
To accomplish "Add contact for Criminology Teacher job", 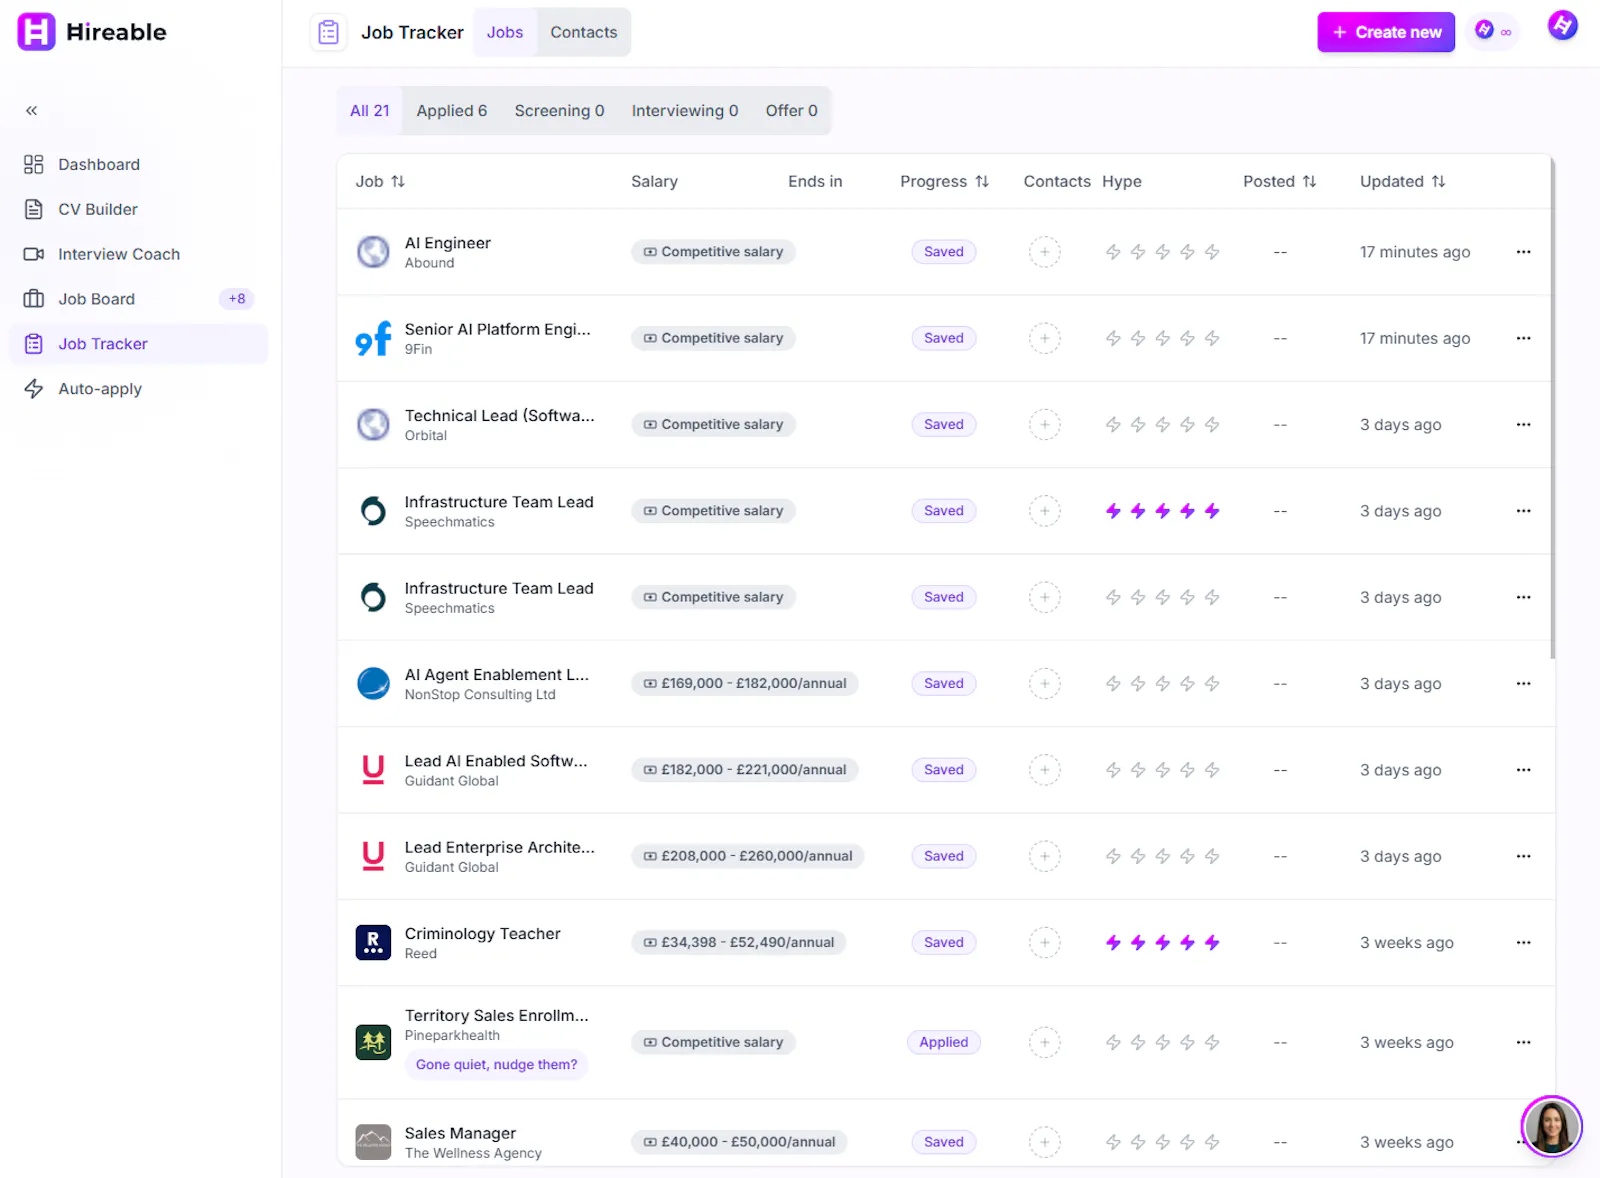I will pyautogui.click(x=1045, y=943).
